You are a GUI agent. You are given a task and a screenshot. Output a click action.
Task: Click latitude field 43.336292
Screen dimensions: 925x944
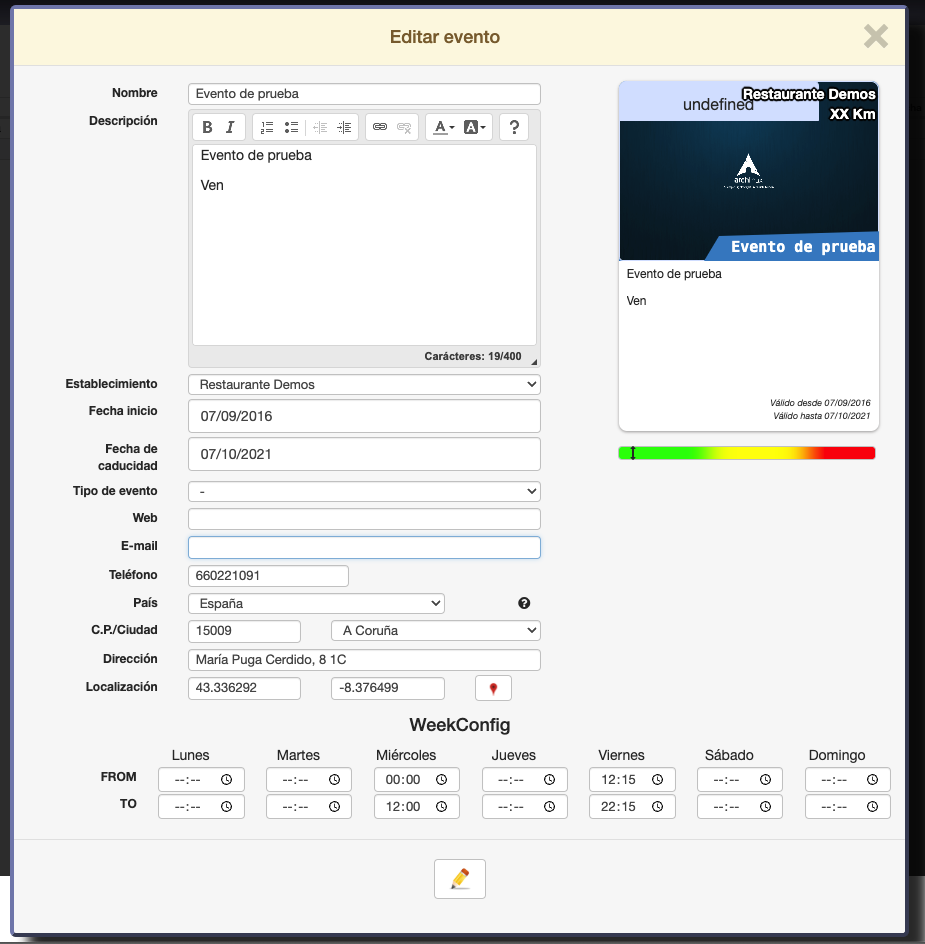point(244,688)
